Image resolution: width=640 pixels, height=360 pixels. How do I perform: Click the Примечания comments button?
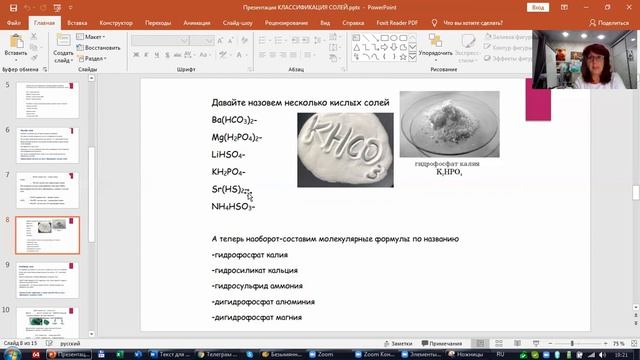click(x=442, y=344)
